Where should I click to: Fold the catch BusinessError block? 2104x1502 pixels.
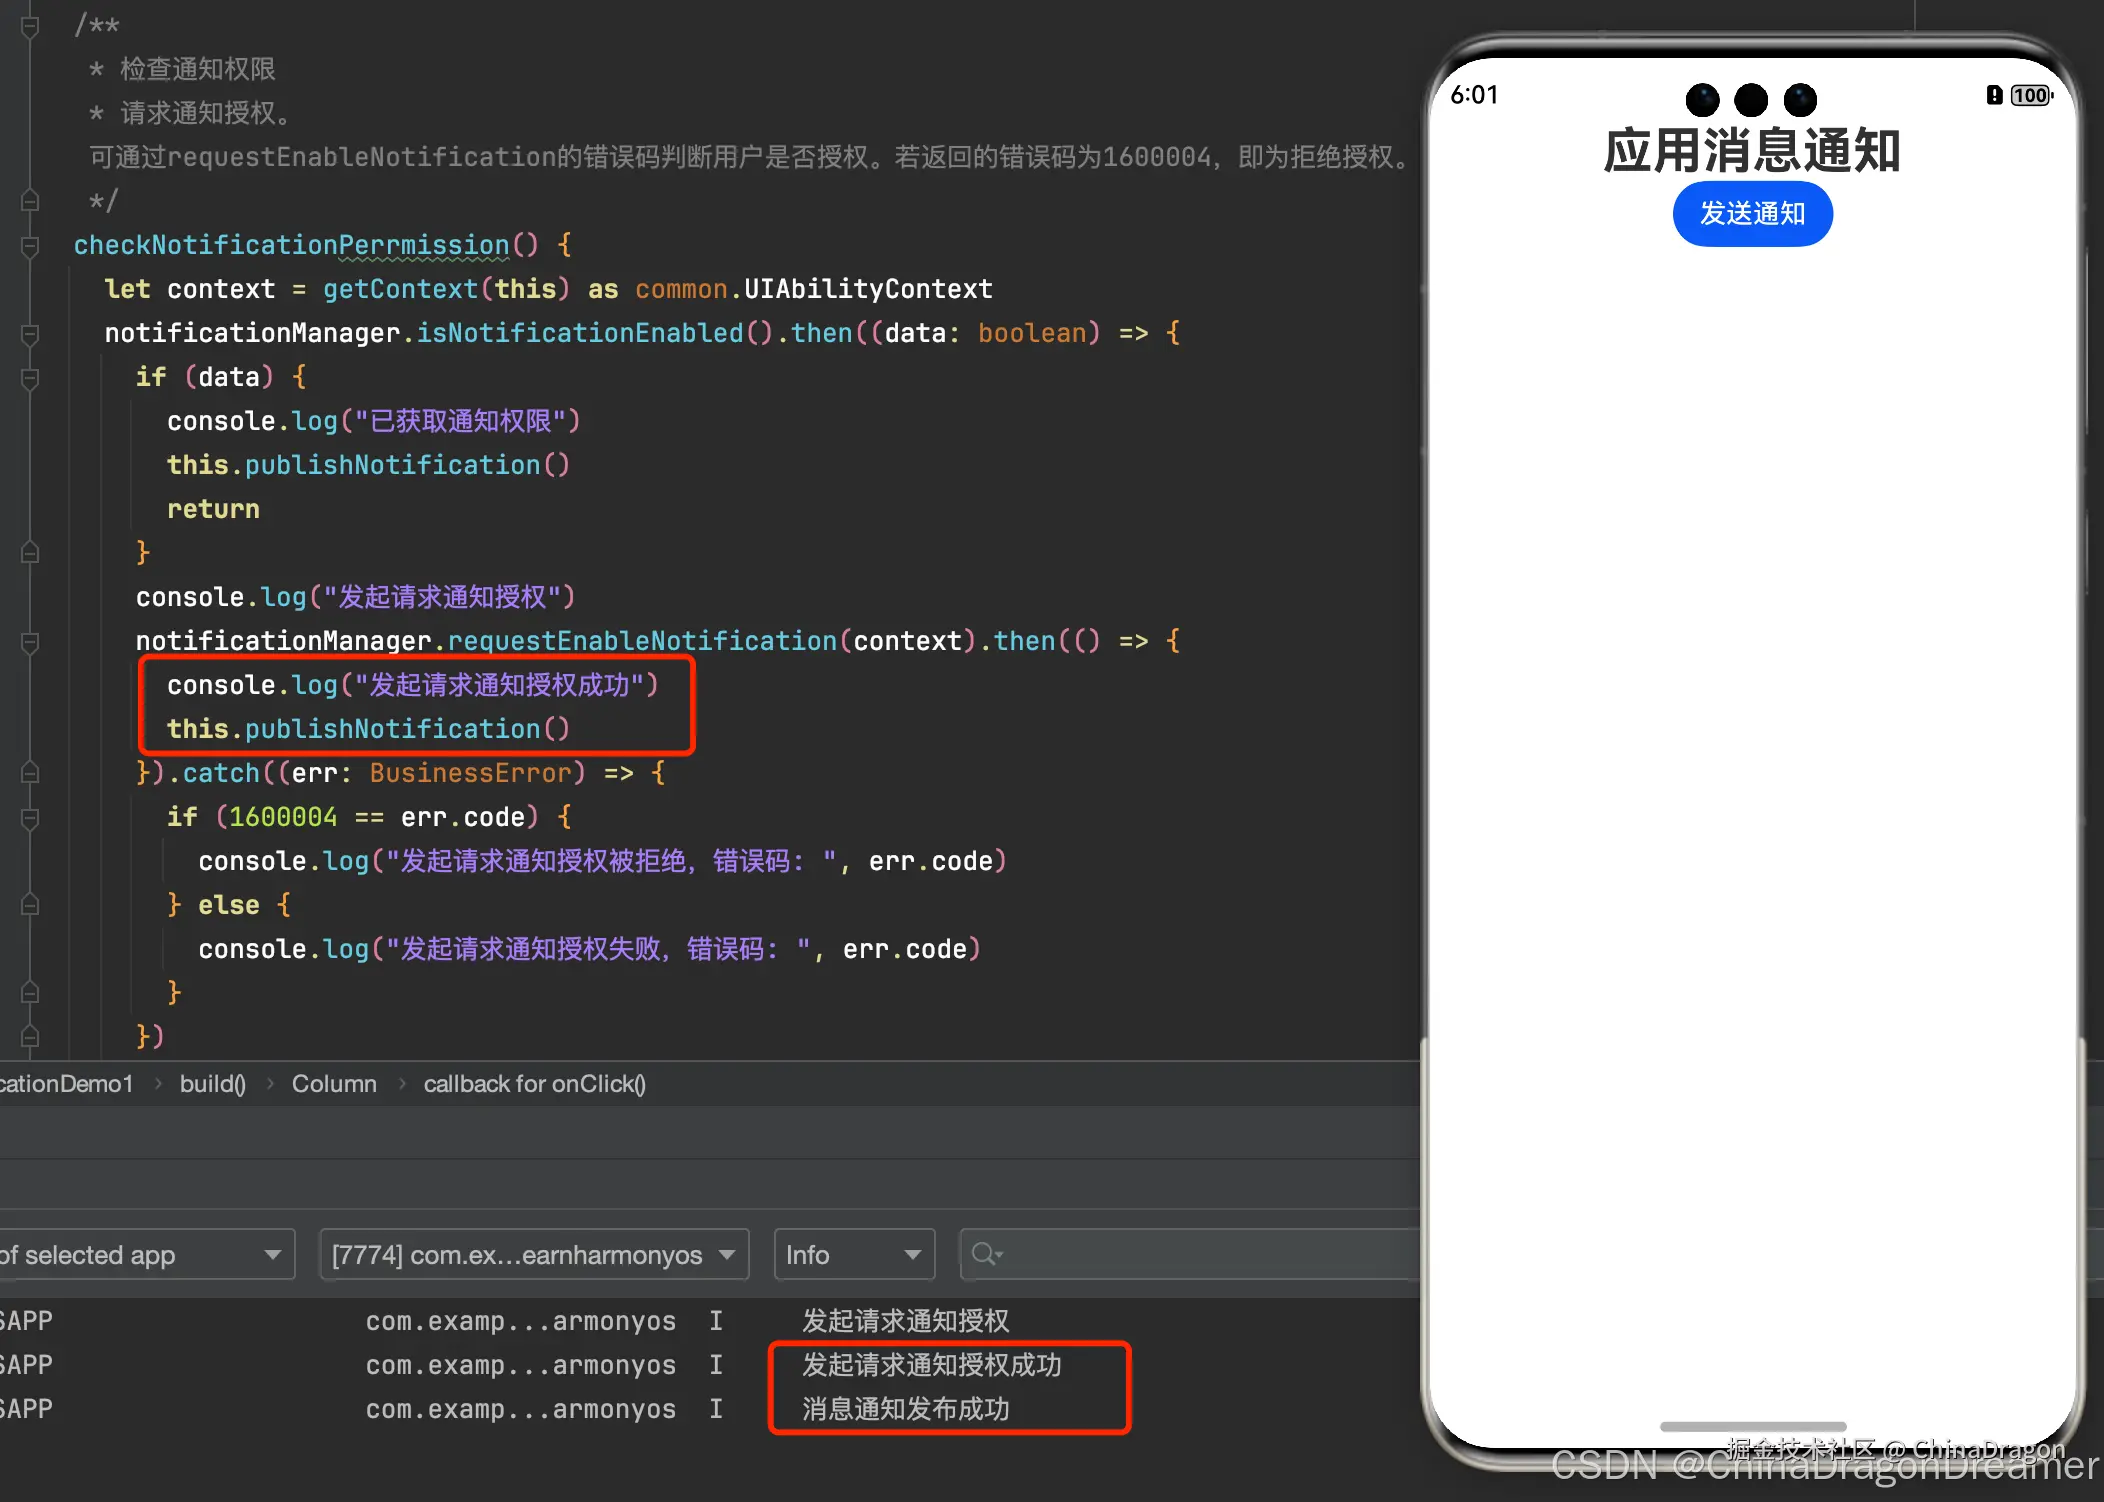click(30, 773)
